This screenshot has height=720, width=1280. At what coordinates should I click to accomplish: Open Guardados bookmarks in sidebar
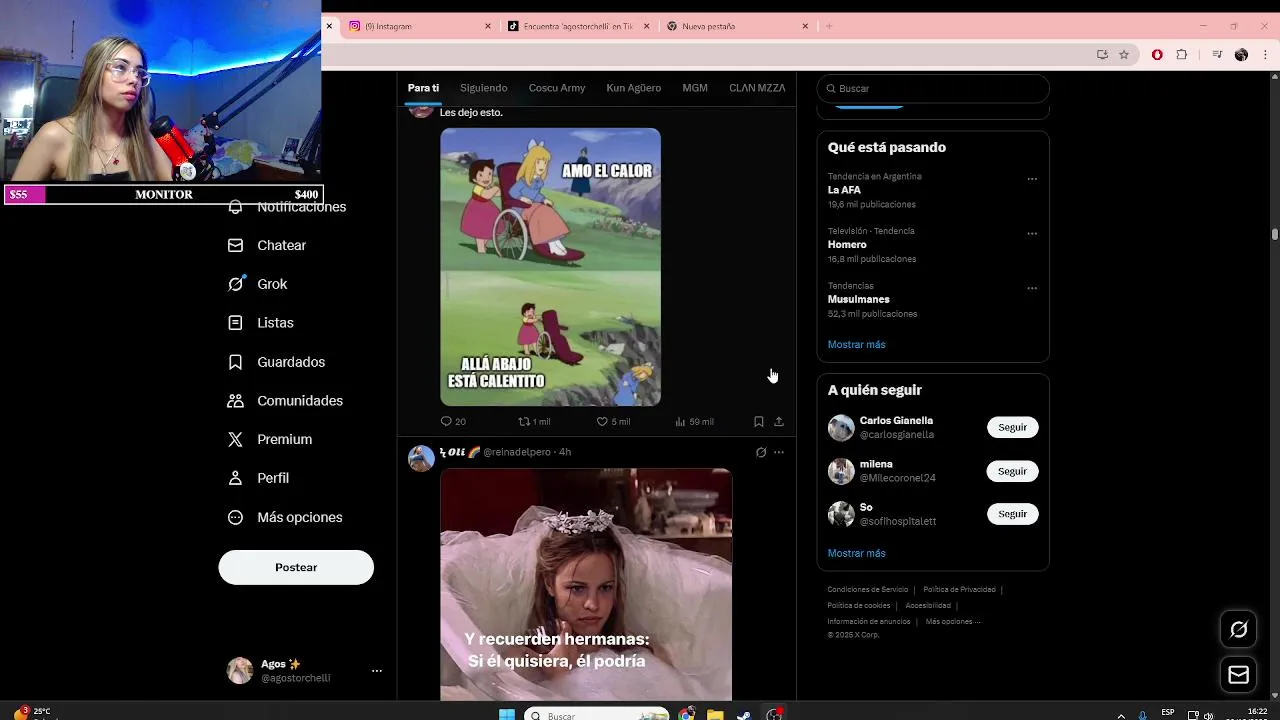(276, 362)
